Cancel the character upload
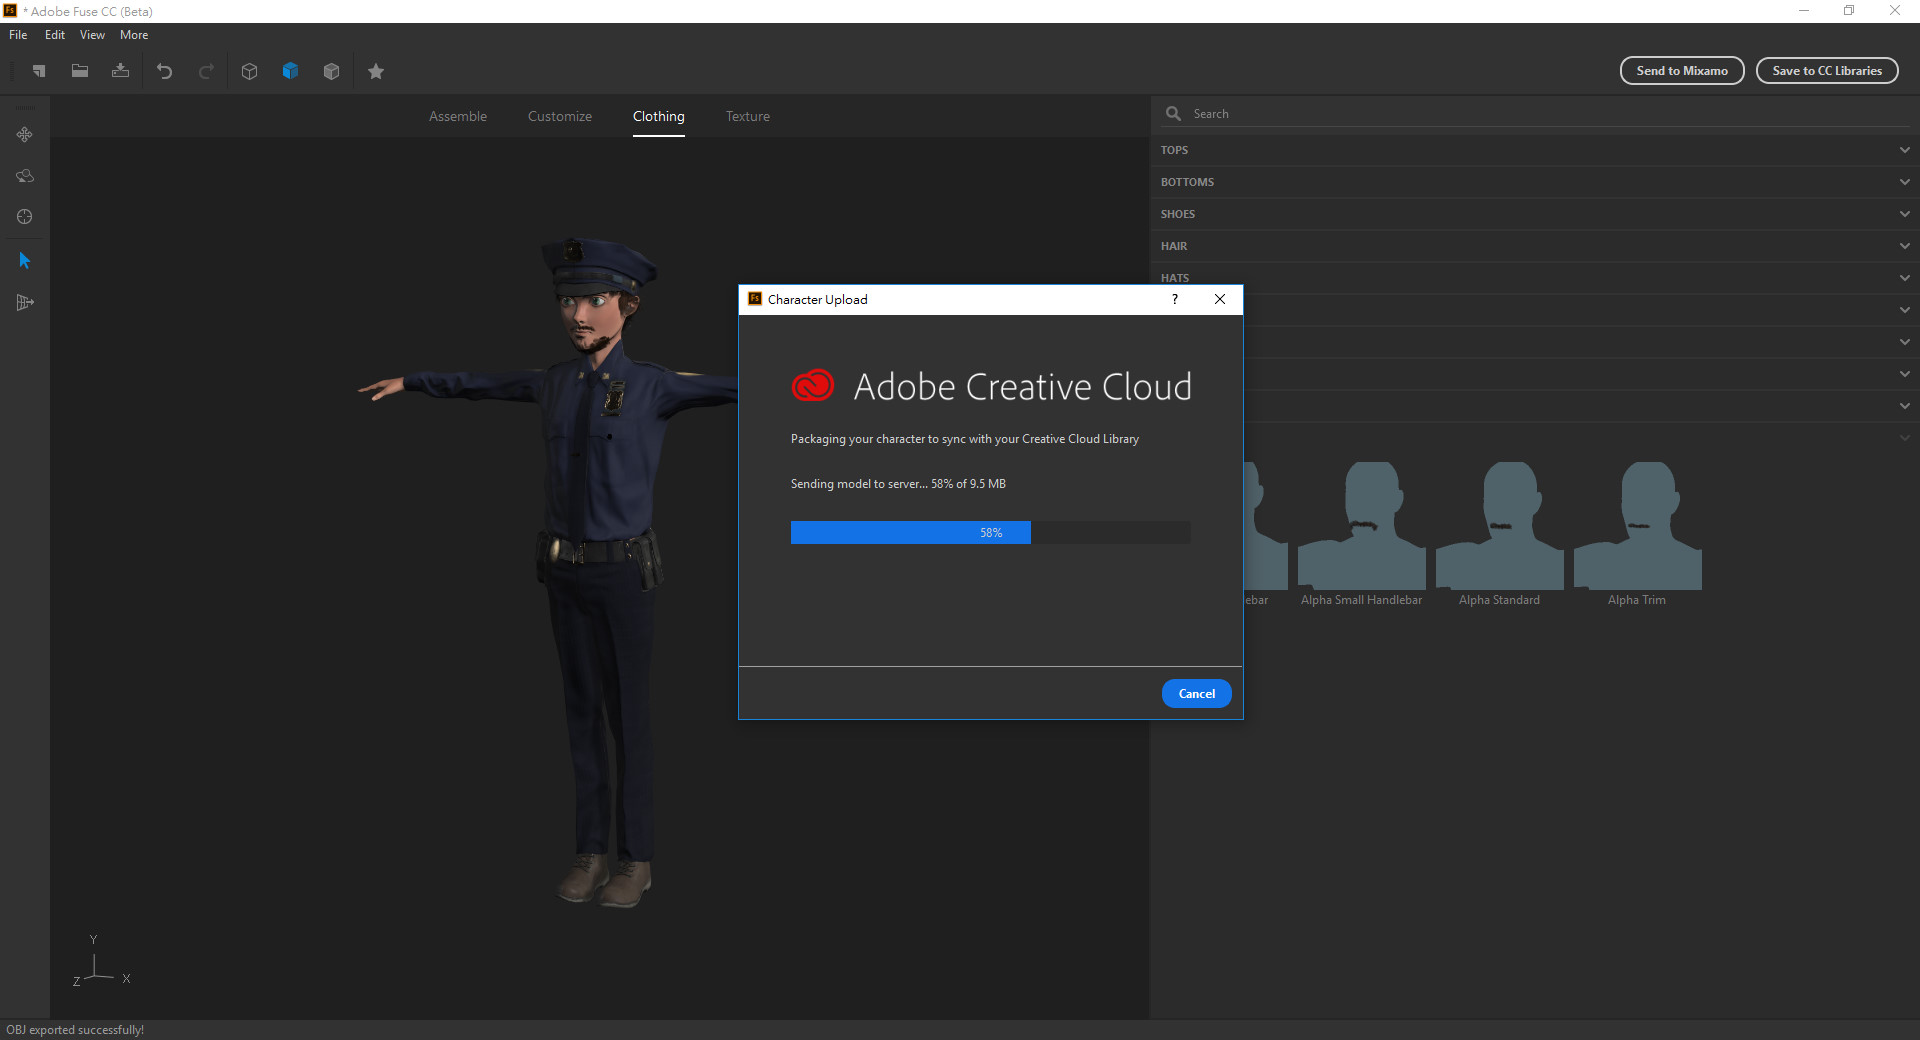The width and height of the screenshot is (1920, 1040). click(x=1196, y=694)
